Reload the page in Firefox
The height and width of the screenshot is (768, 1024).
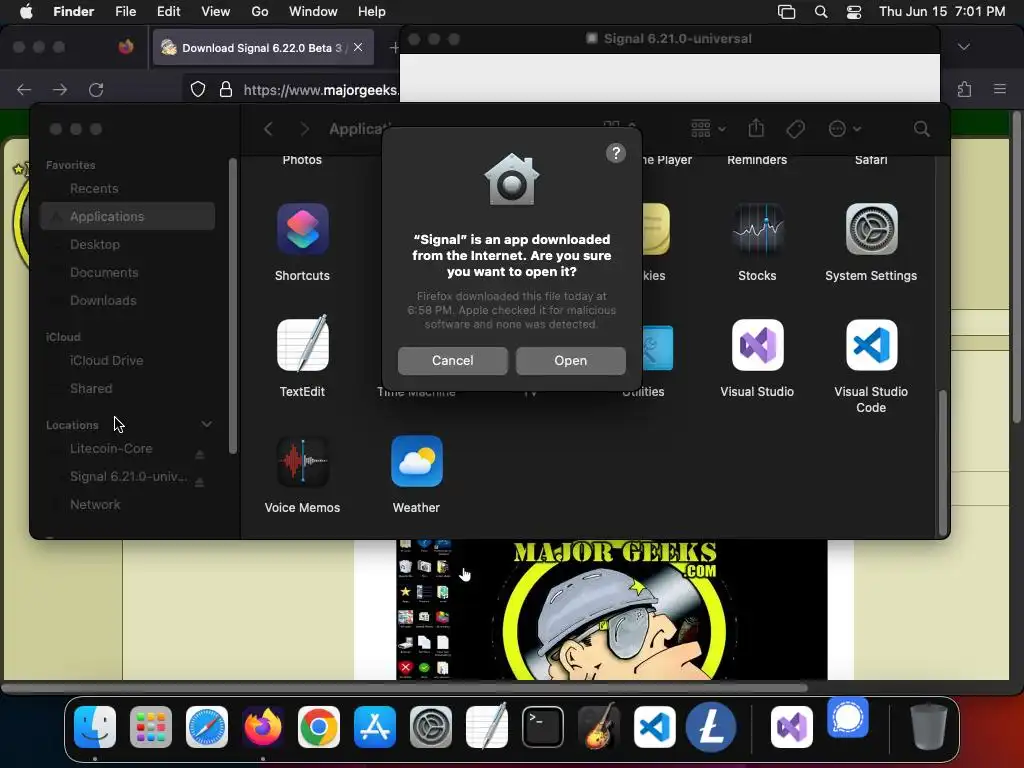click(x=96, y=89)
